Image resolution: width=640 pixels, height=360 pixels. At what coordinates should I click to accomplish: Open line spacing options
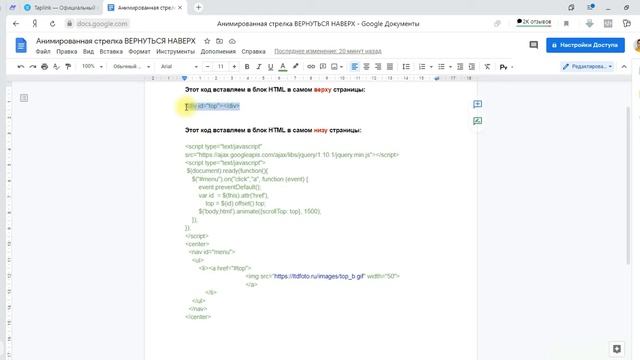406,67
